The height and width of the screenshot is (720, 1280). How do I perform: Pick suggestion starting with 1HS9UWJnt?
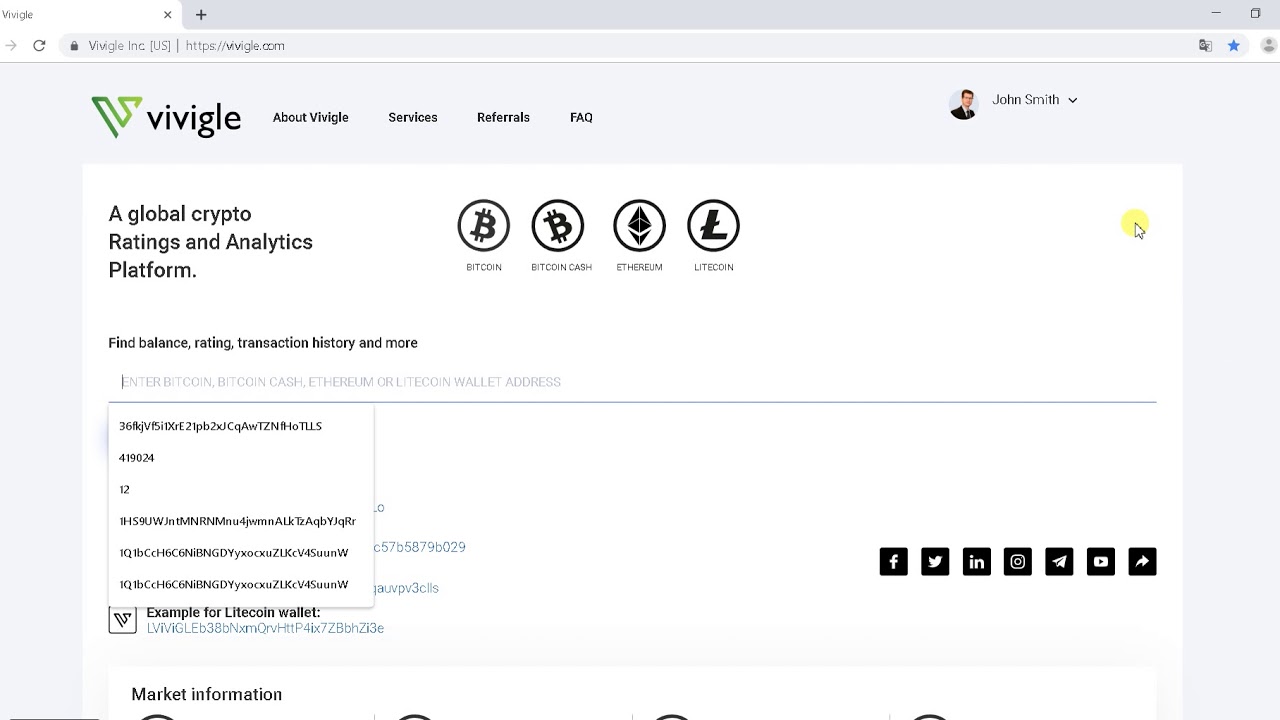pyautogui.click(x=241, y=521)
